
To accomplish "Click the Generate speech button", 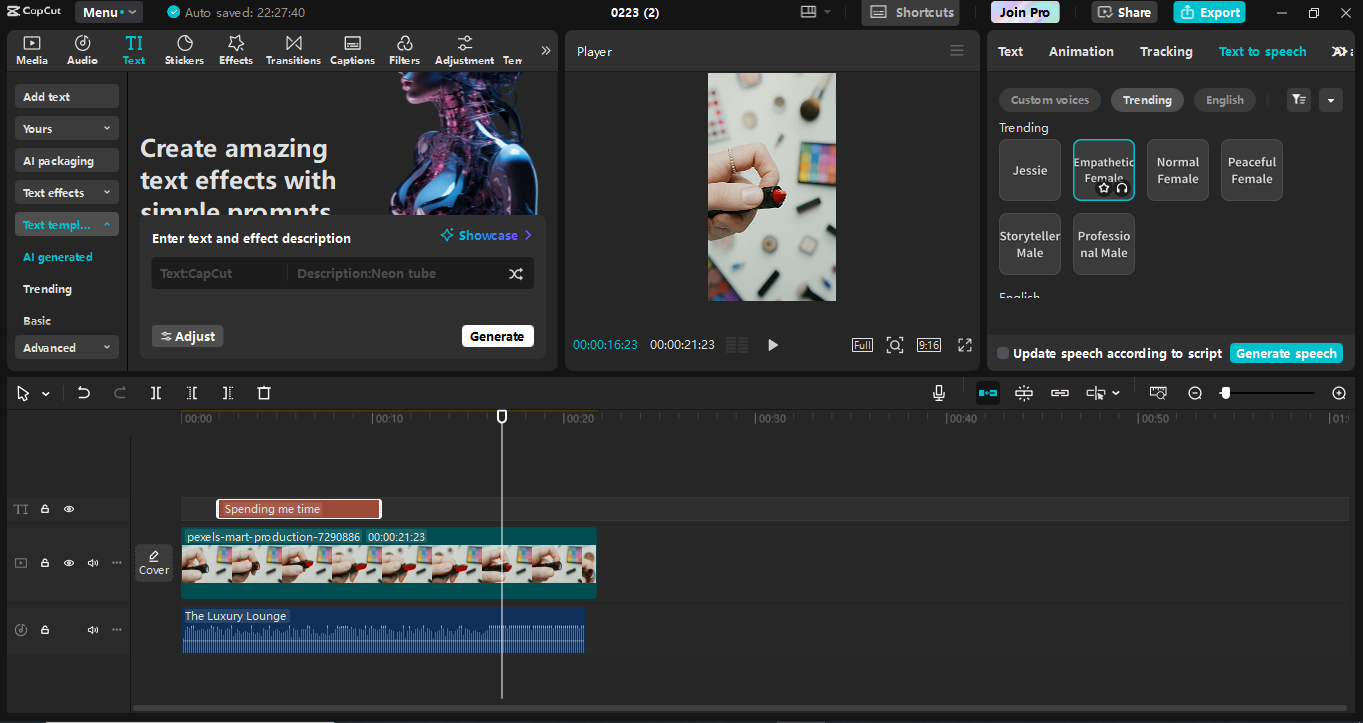I will pyautogui.click(x=1287, y=353).
